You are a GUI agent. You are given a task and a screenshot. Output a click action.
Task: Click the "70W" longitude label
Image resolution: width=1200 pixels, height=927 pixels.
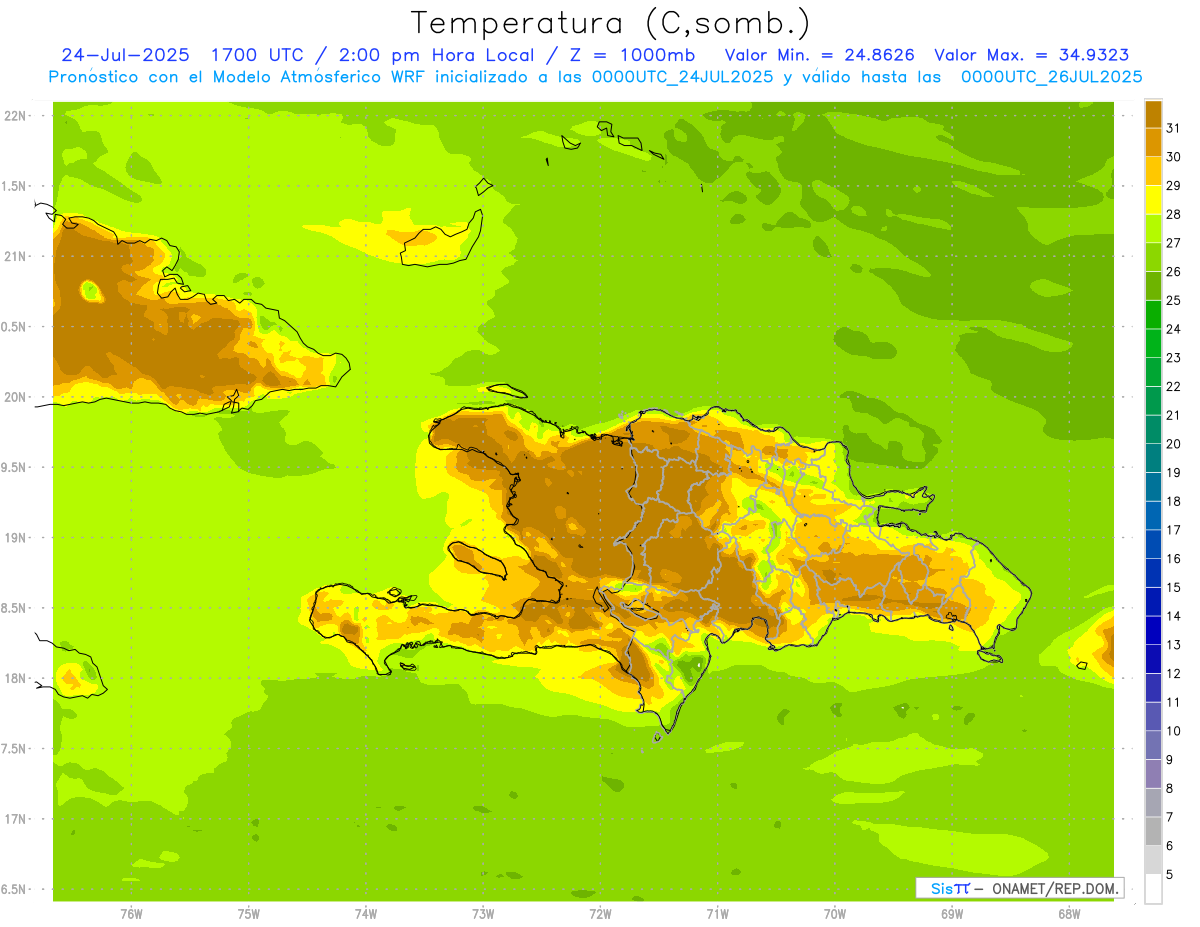point(835,914)
